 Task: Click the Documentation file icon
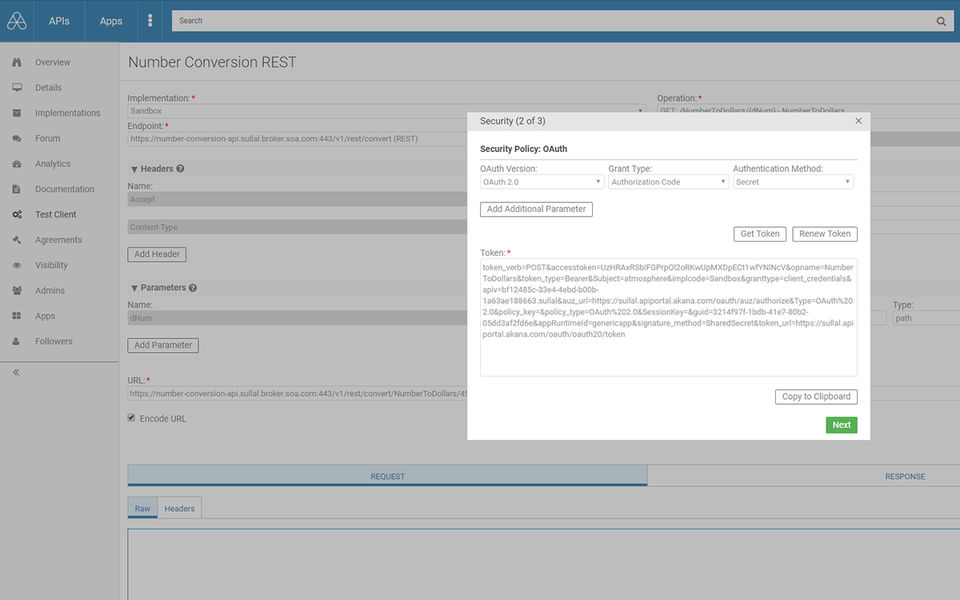17,189
